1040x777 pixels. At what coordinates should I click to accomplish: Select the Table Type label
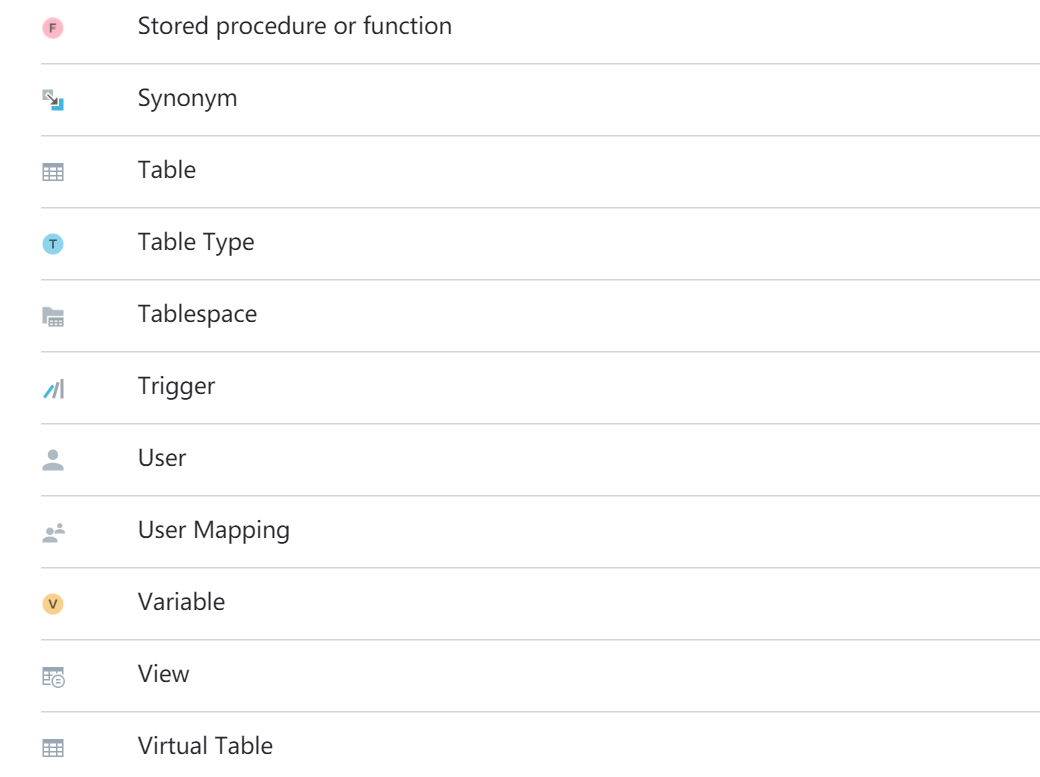196,242
